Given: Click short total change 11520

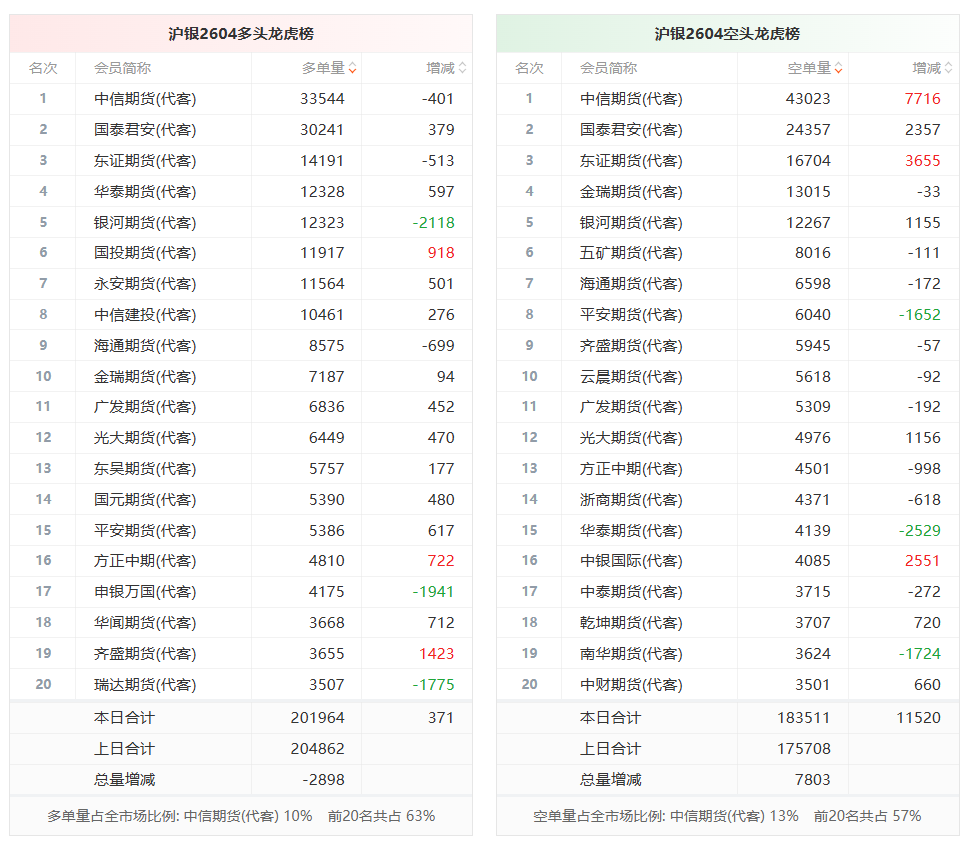Looking at the screenshot, I should click(919, 718).
